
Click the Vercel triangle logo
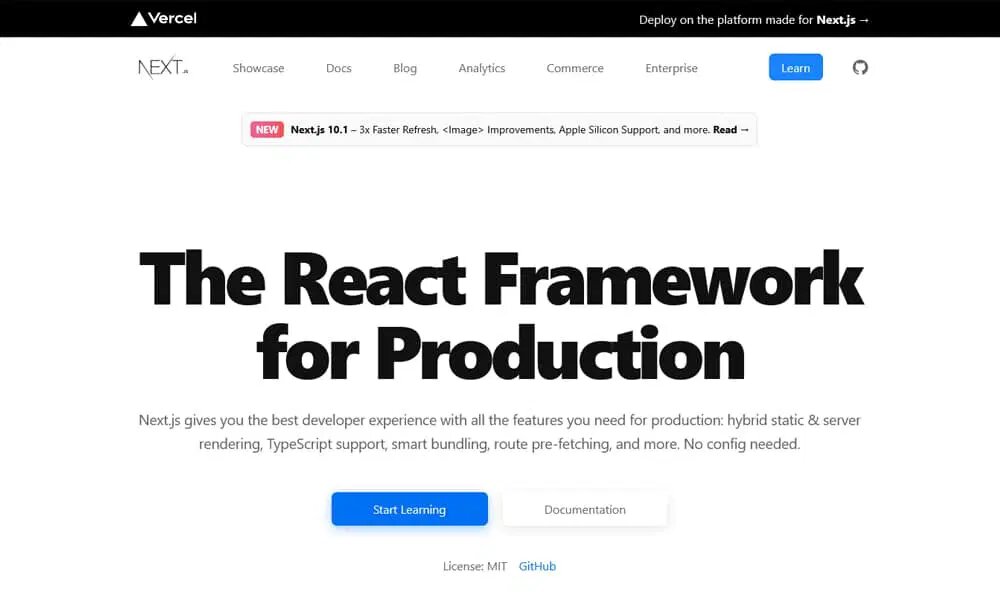(x=137, y=18)
